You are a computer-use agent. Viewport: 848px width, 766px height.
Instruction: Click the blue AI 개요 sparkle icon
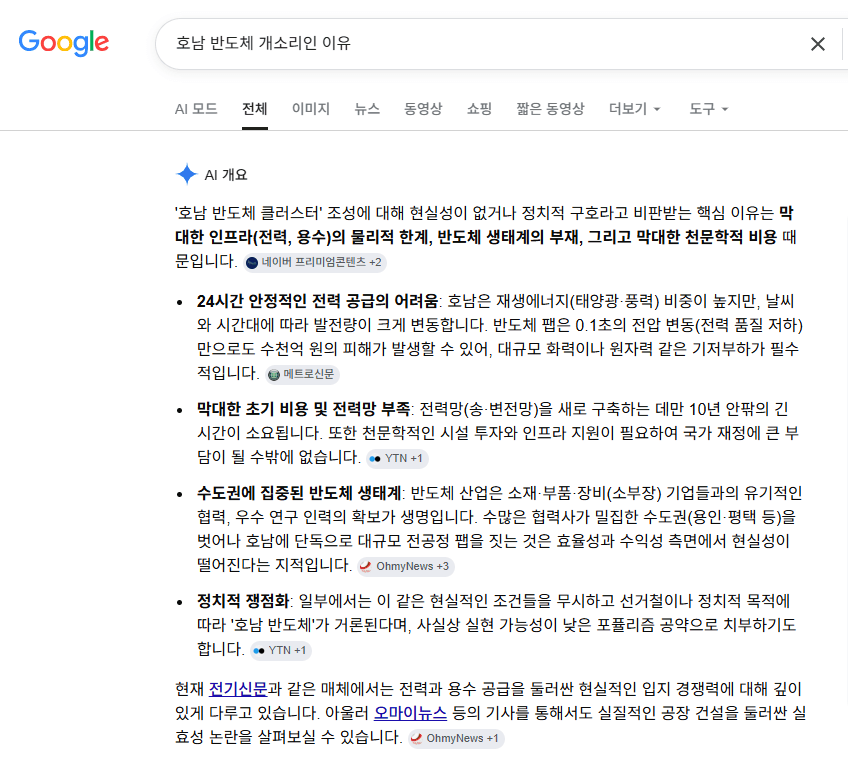point(187,174)
